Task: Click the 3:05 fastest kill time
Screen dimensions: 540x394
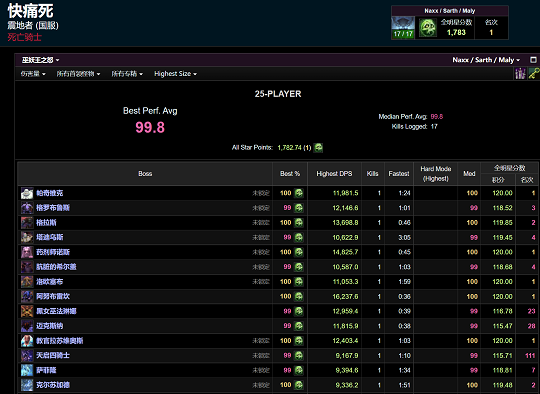Action: 404,237
